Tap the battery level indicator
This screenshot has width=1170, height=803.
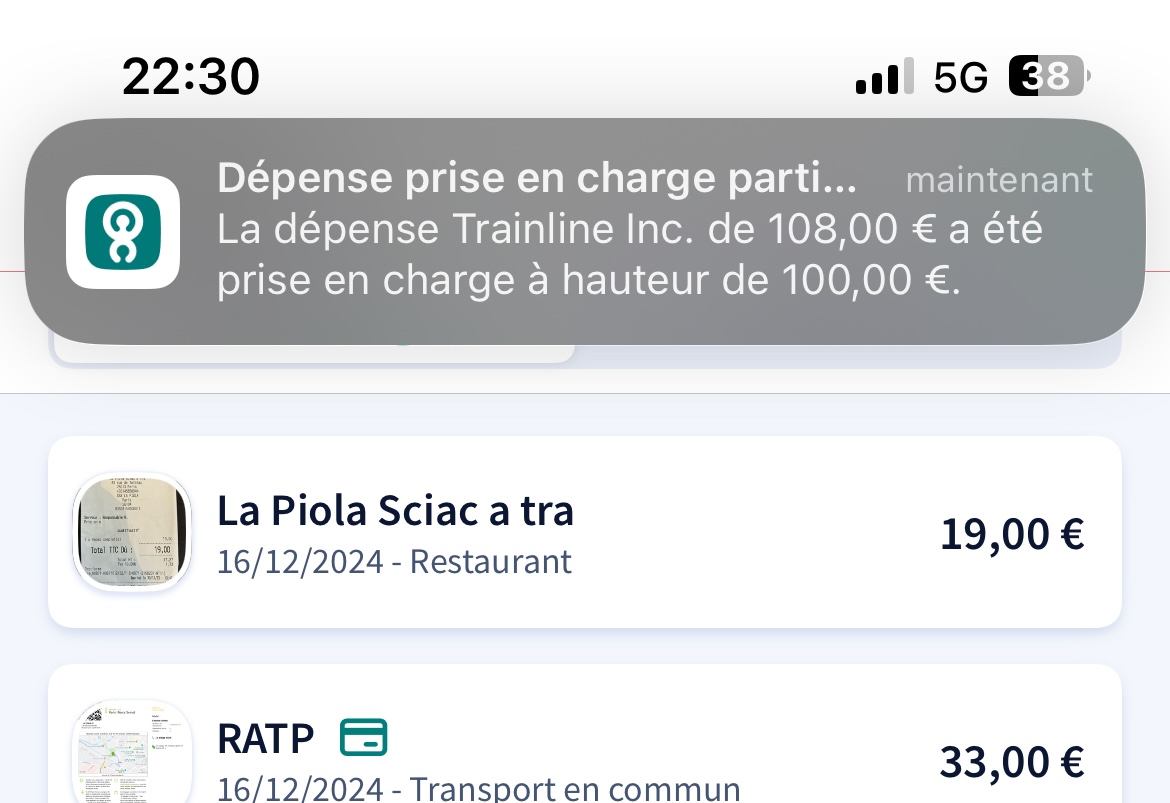(x=1049, y=75)
